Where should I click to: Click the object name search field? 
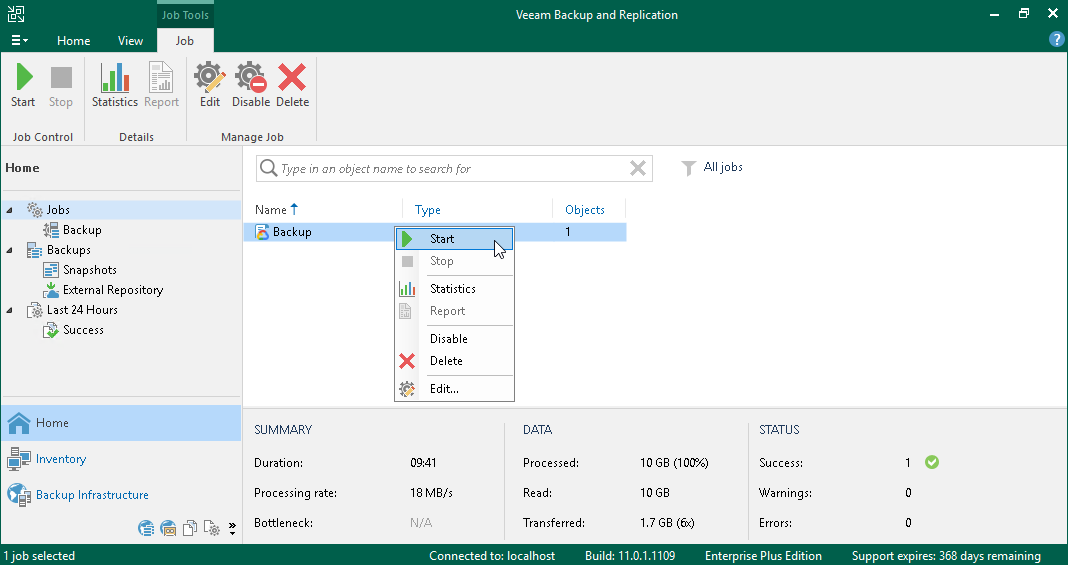click(453, 169)
